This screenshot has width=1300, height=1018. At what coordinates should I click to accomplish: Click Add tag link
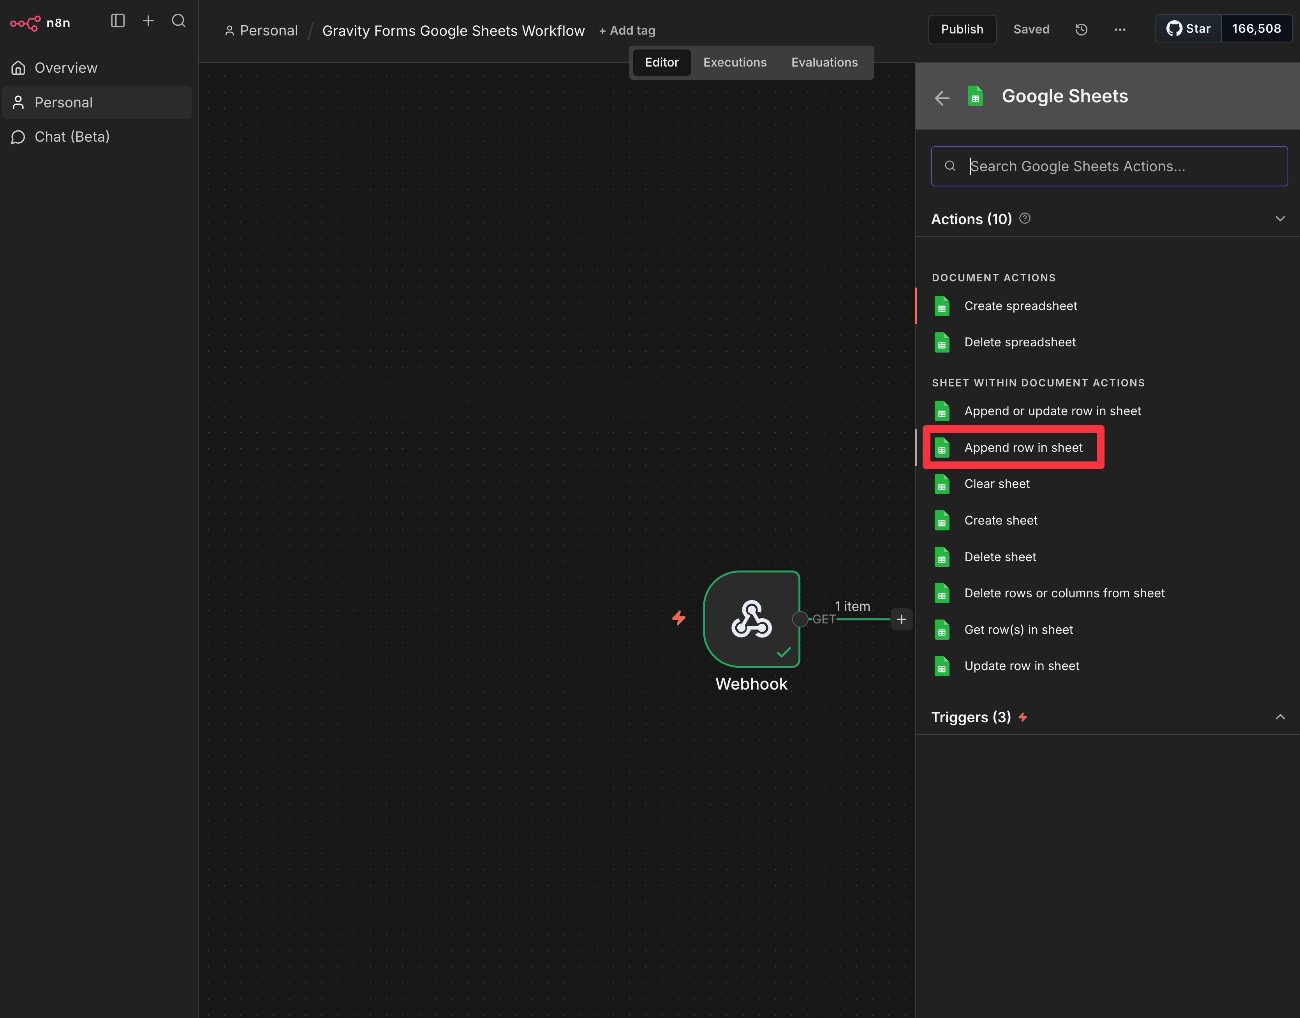[627, 31]
